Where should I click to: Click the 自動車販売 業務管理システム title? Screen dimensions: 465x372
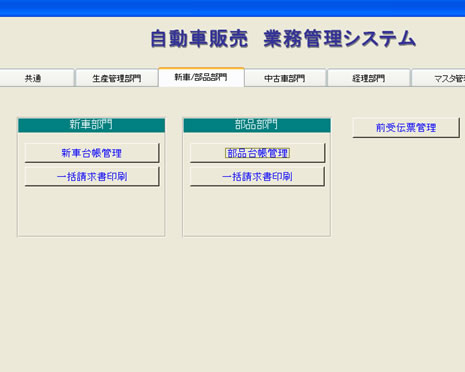(x=283, y=39)
